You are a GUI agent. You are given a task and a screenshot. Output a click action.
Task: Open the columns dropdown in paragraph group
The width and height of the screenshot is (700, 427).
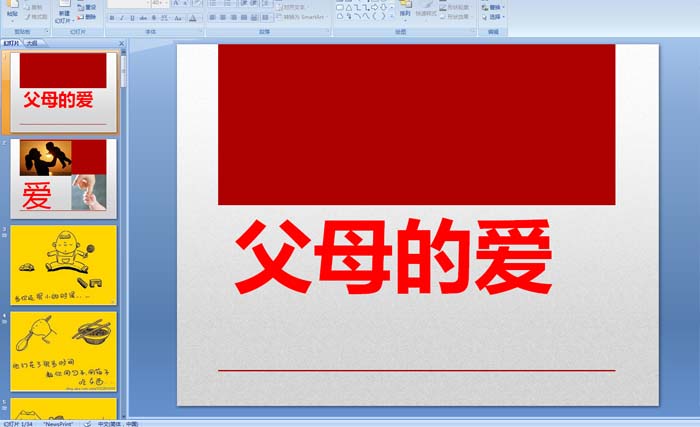tap(266, 17)
